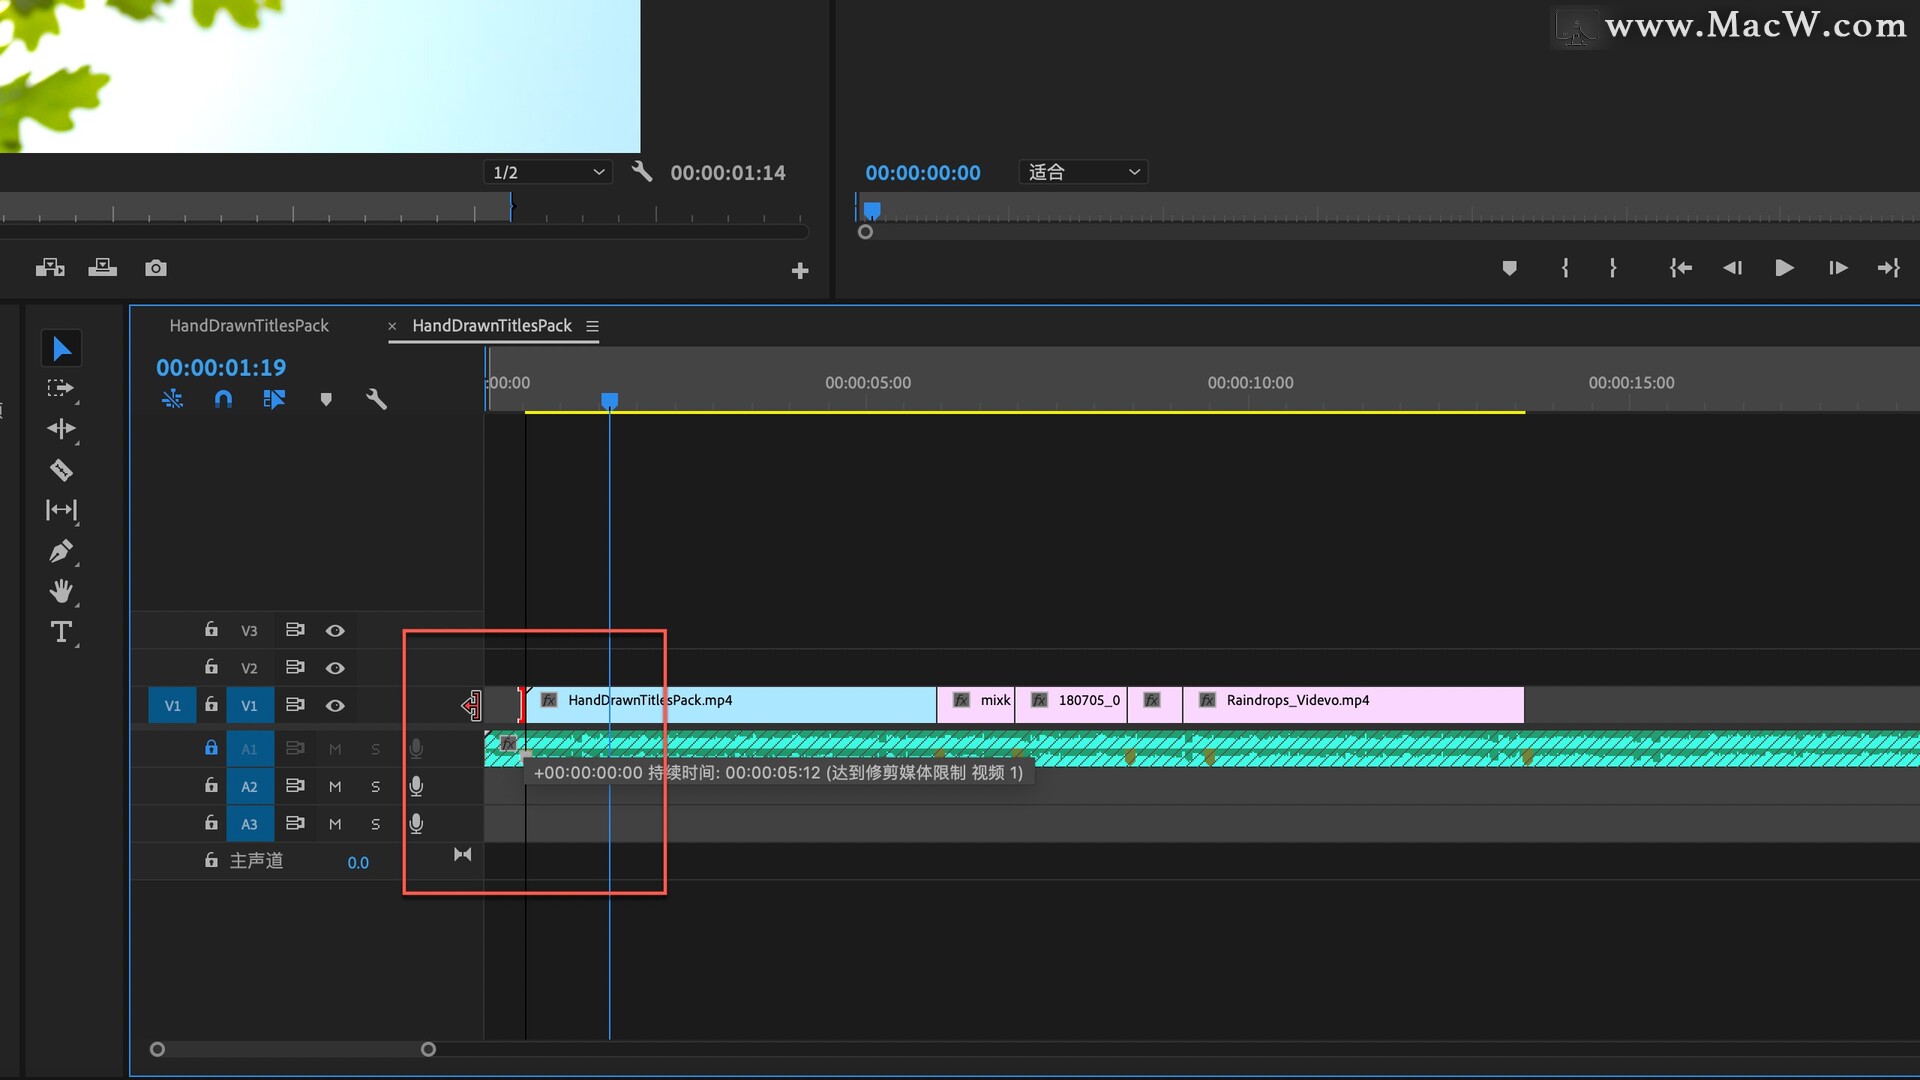Click the Program monitor playhead

(x=872, y=210)
